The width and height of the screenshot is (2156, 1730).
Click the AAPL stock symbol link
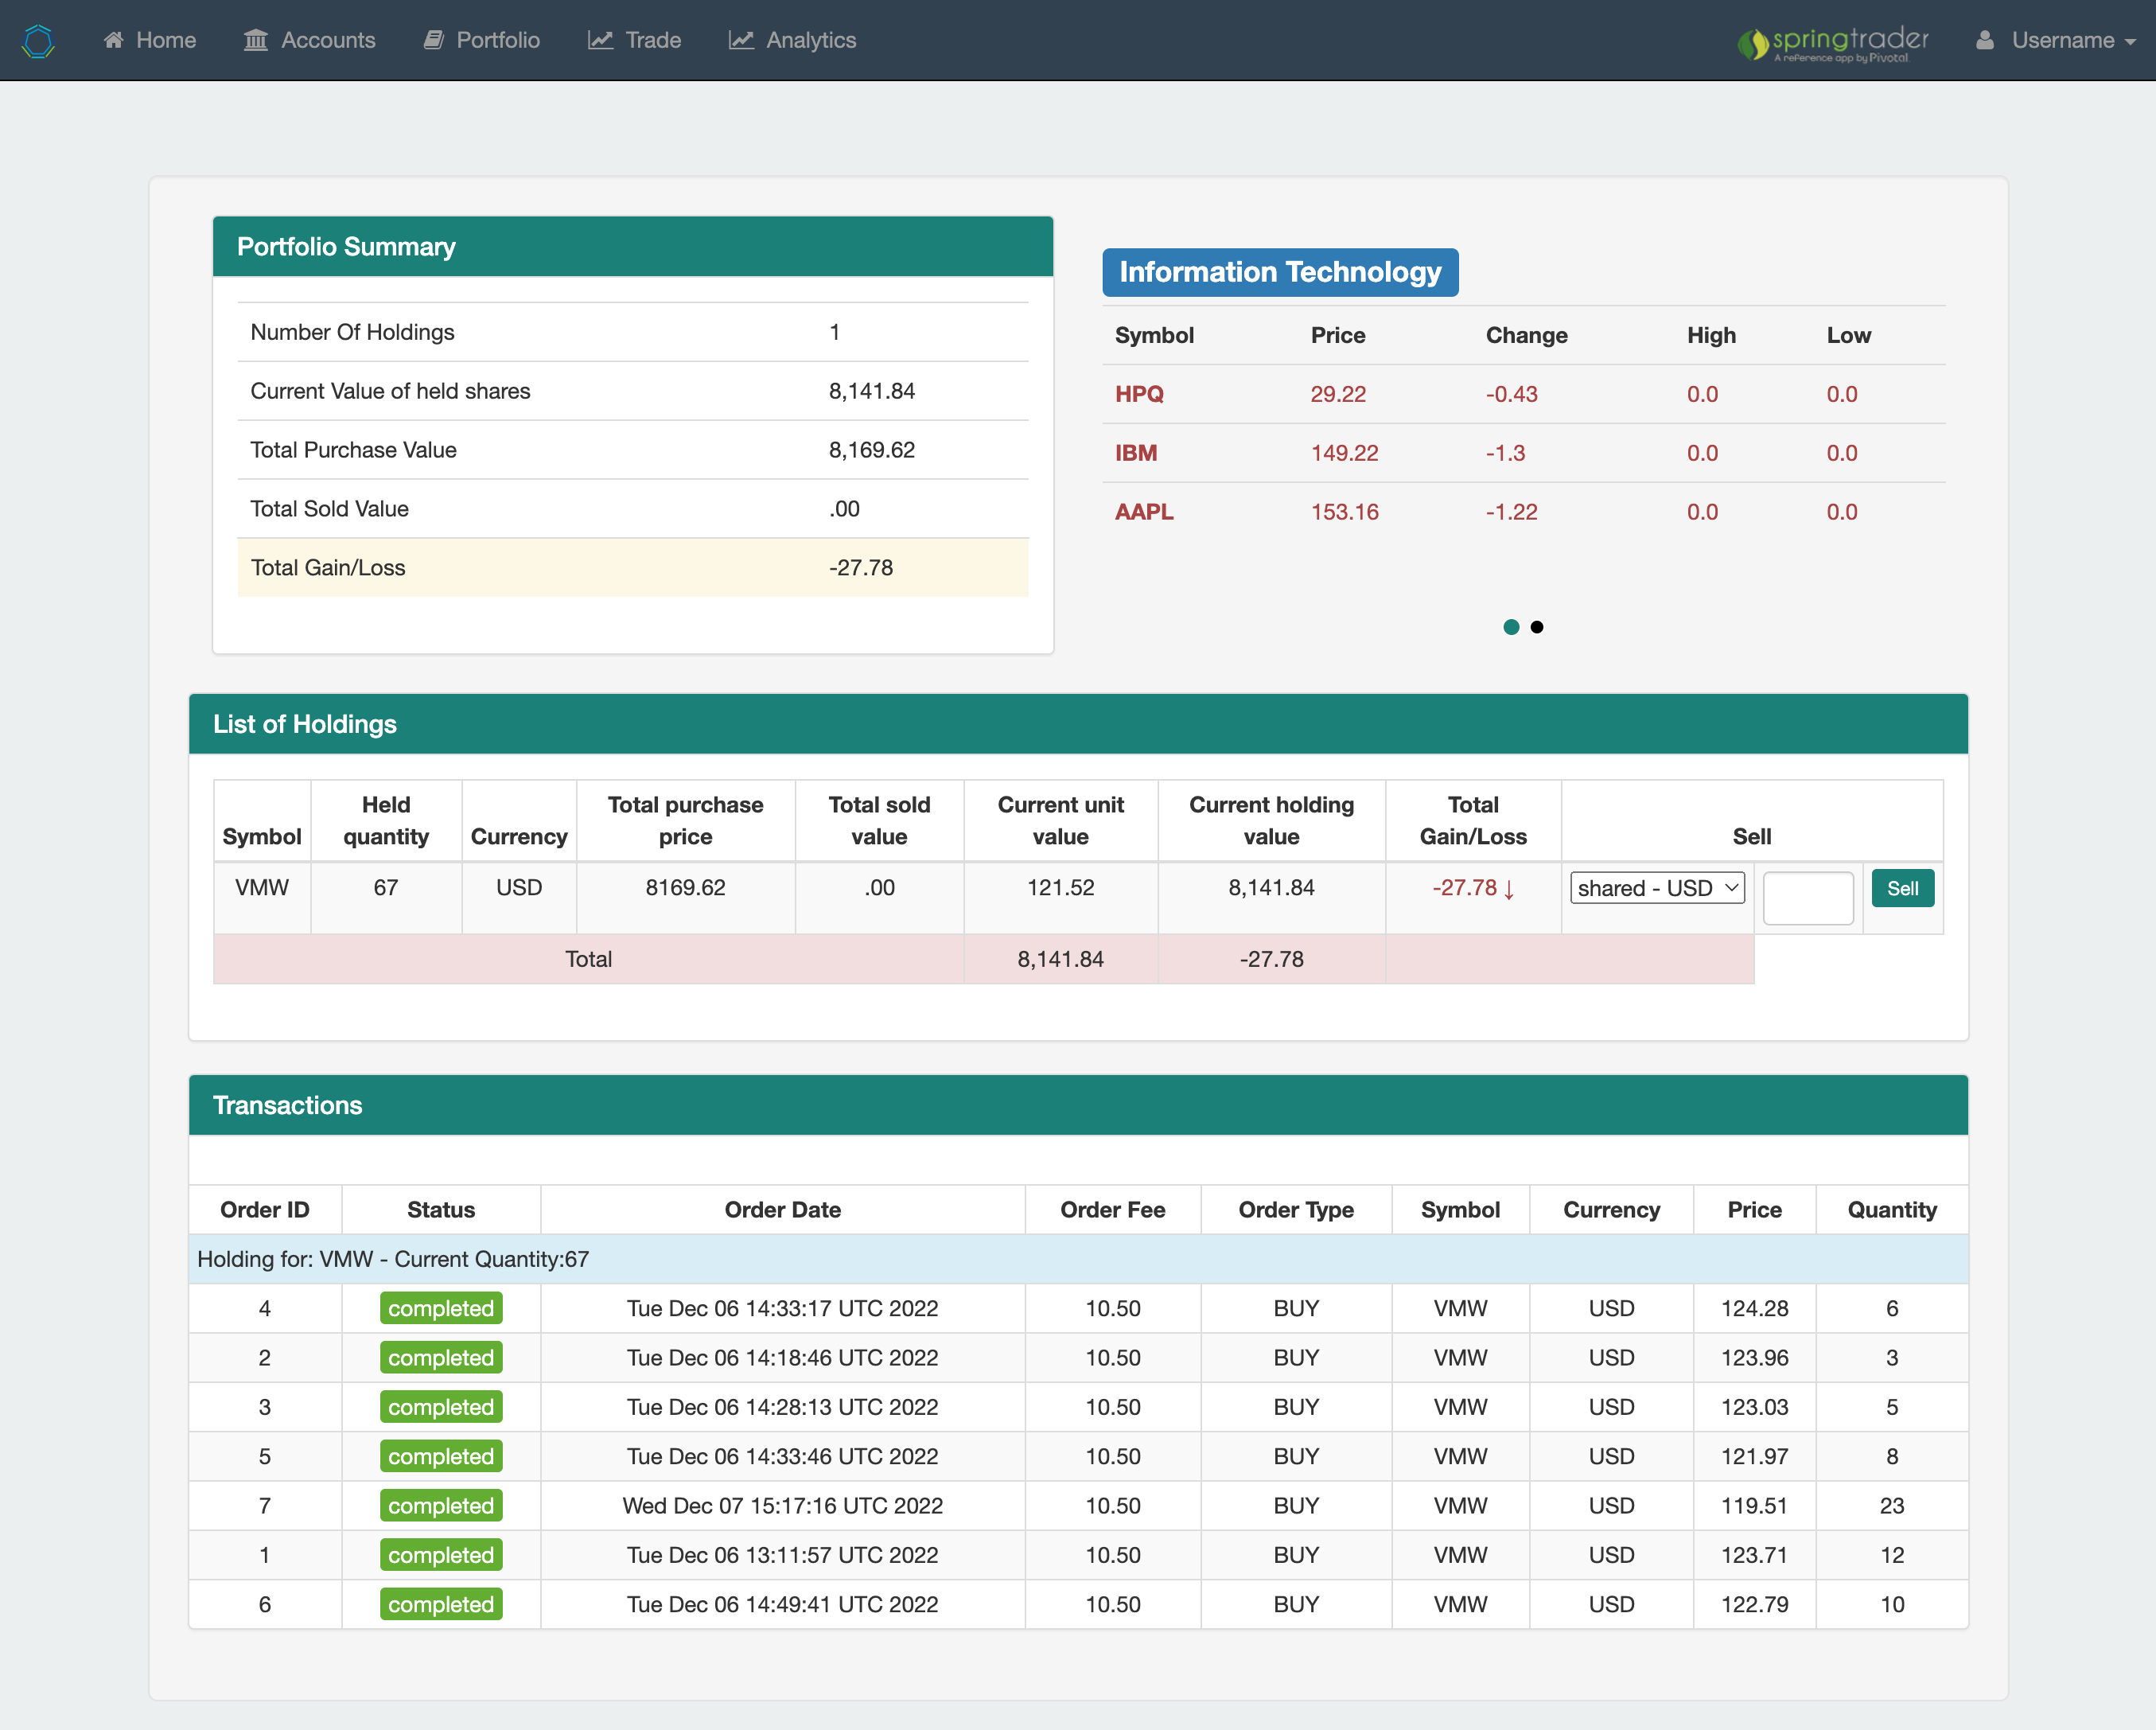coord(1144,512)
